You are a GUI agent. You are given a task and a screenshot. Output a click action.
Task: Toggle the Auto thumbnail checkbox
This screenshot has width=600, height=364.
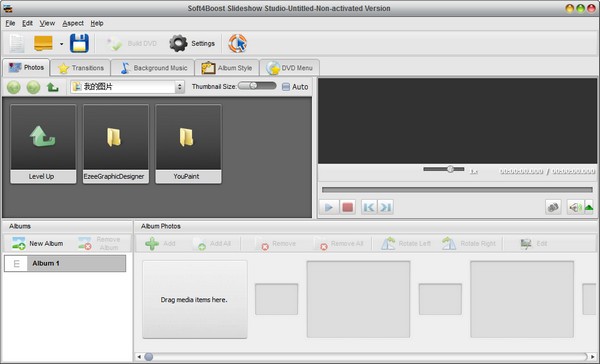(x=286, y=87)
